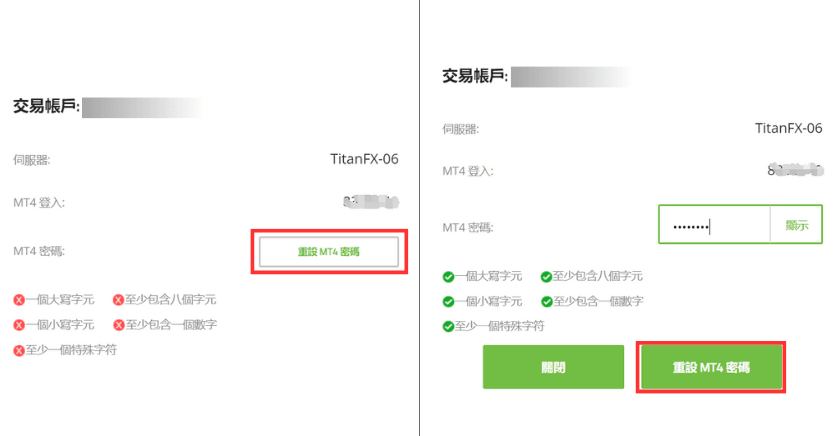Click green check icon beside 一個小寫字元

[448, 302]
